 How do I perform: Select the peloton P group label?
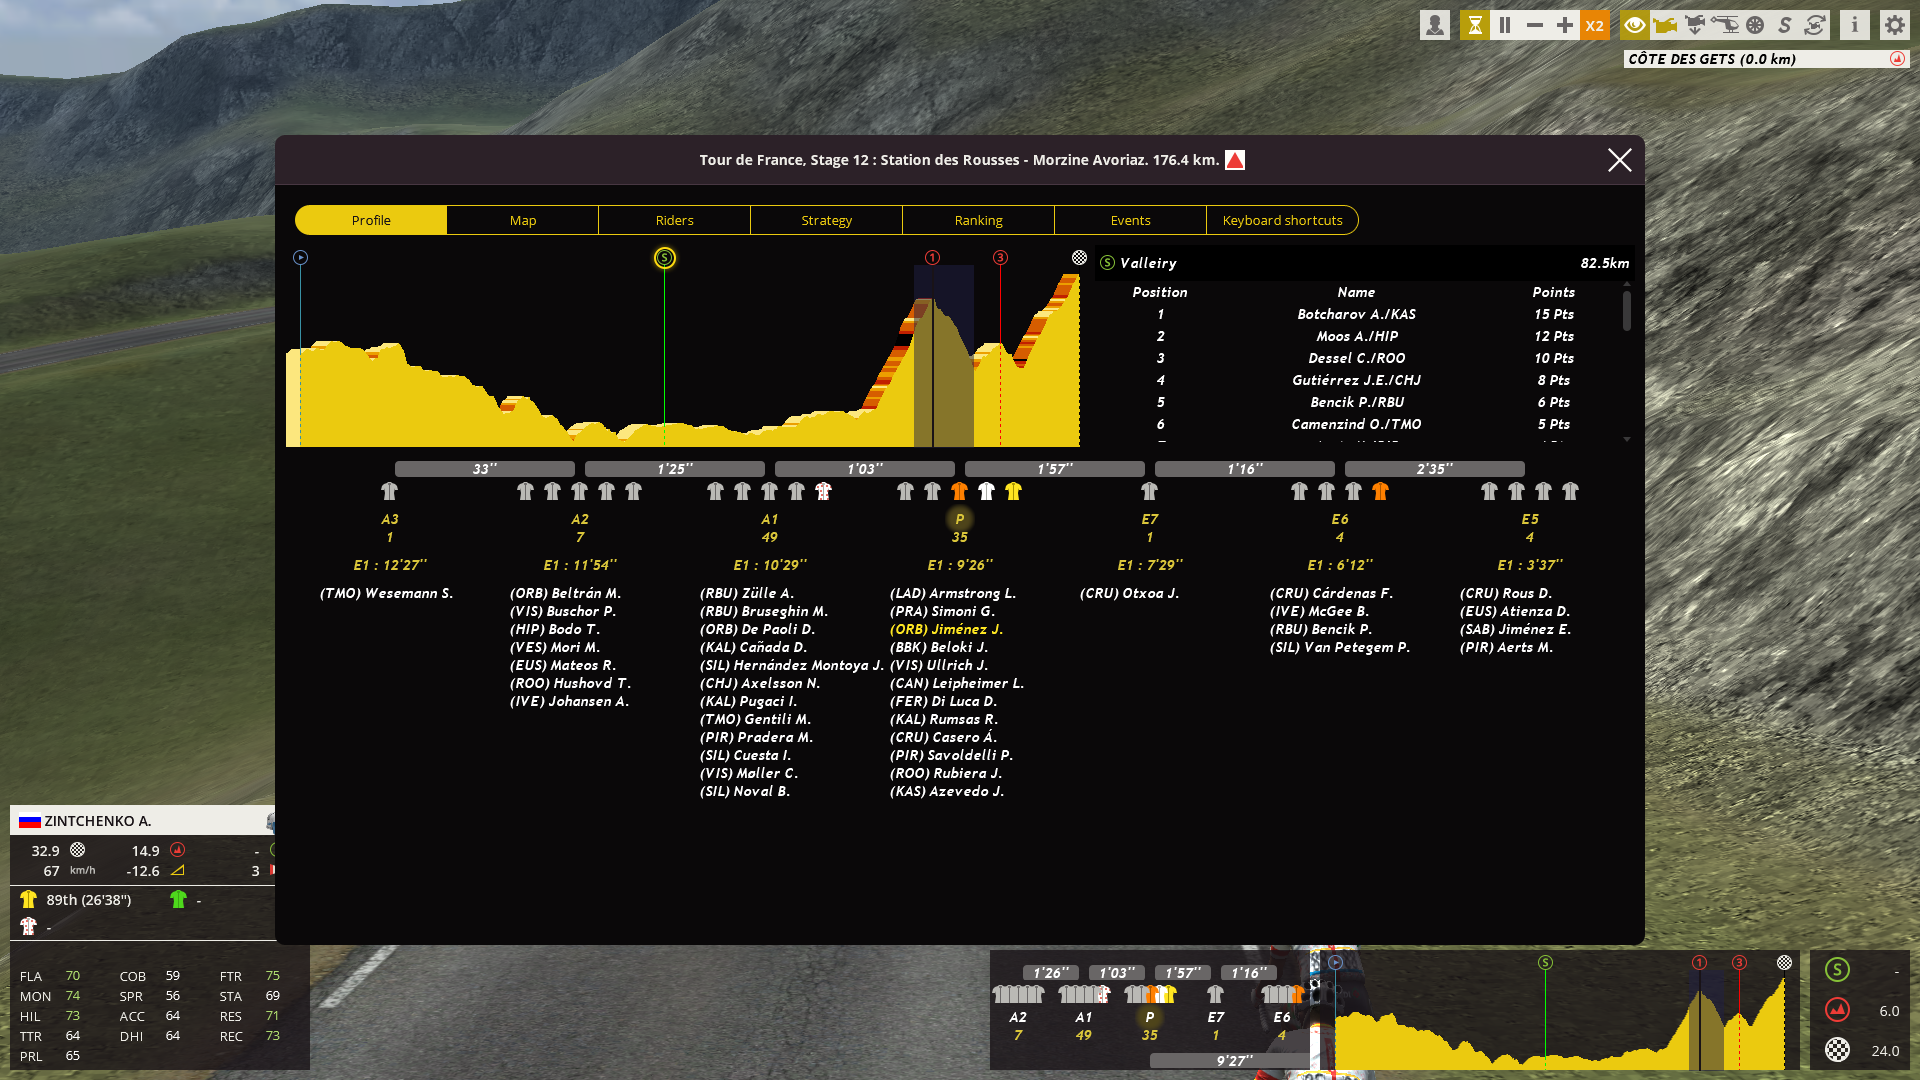[x=960, y=519]
